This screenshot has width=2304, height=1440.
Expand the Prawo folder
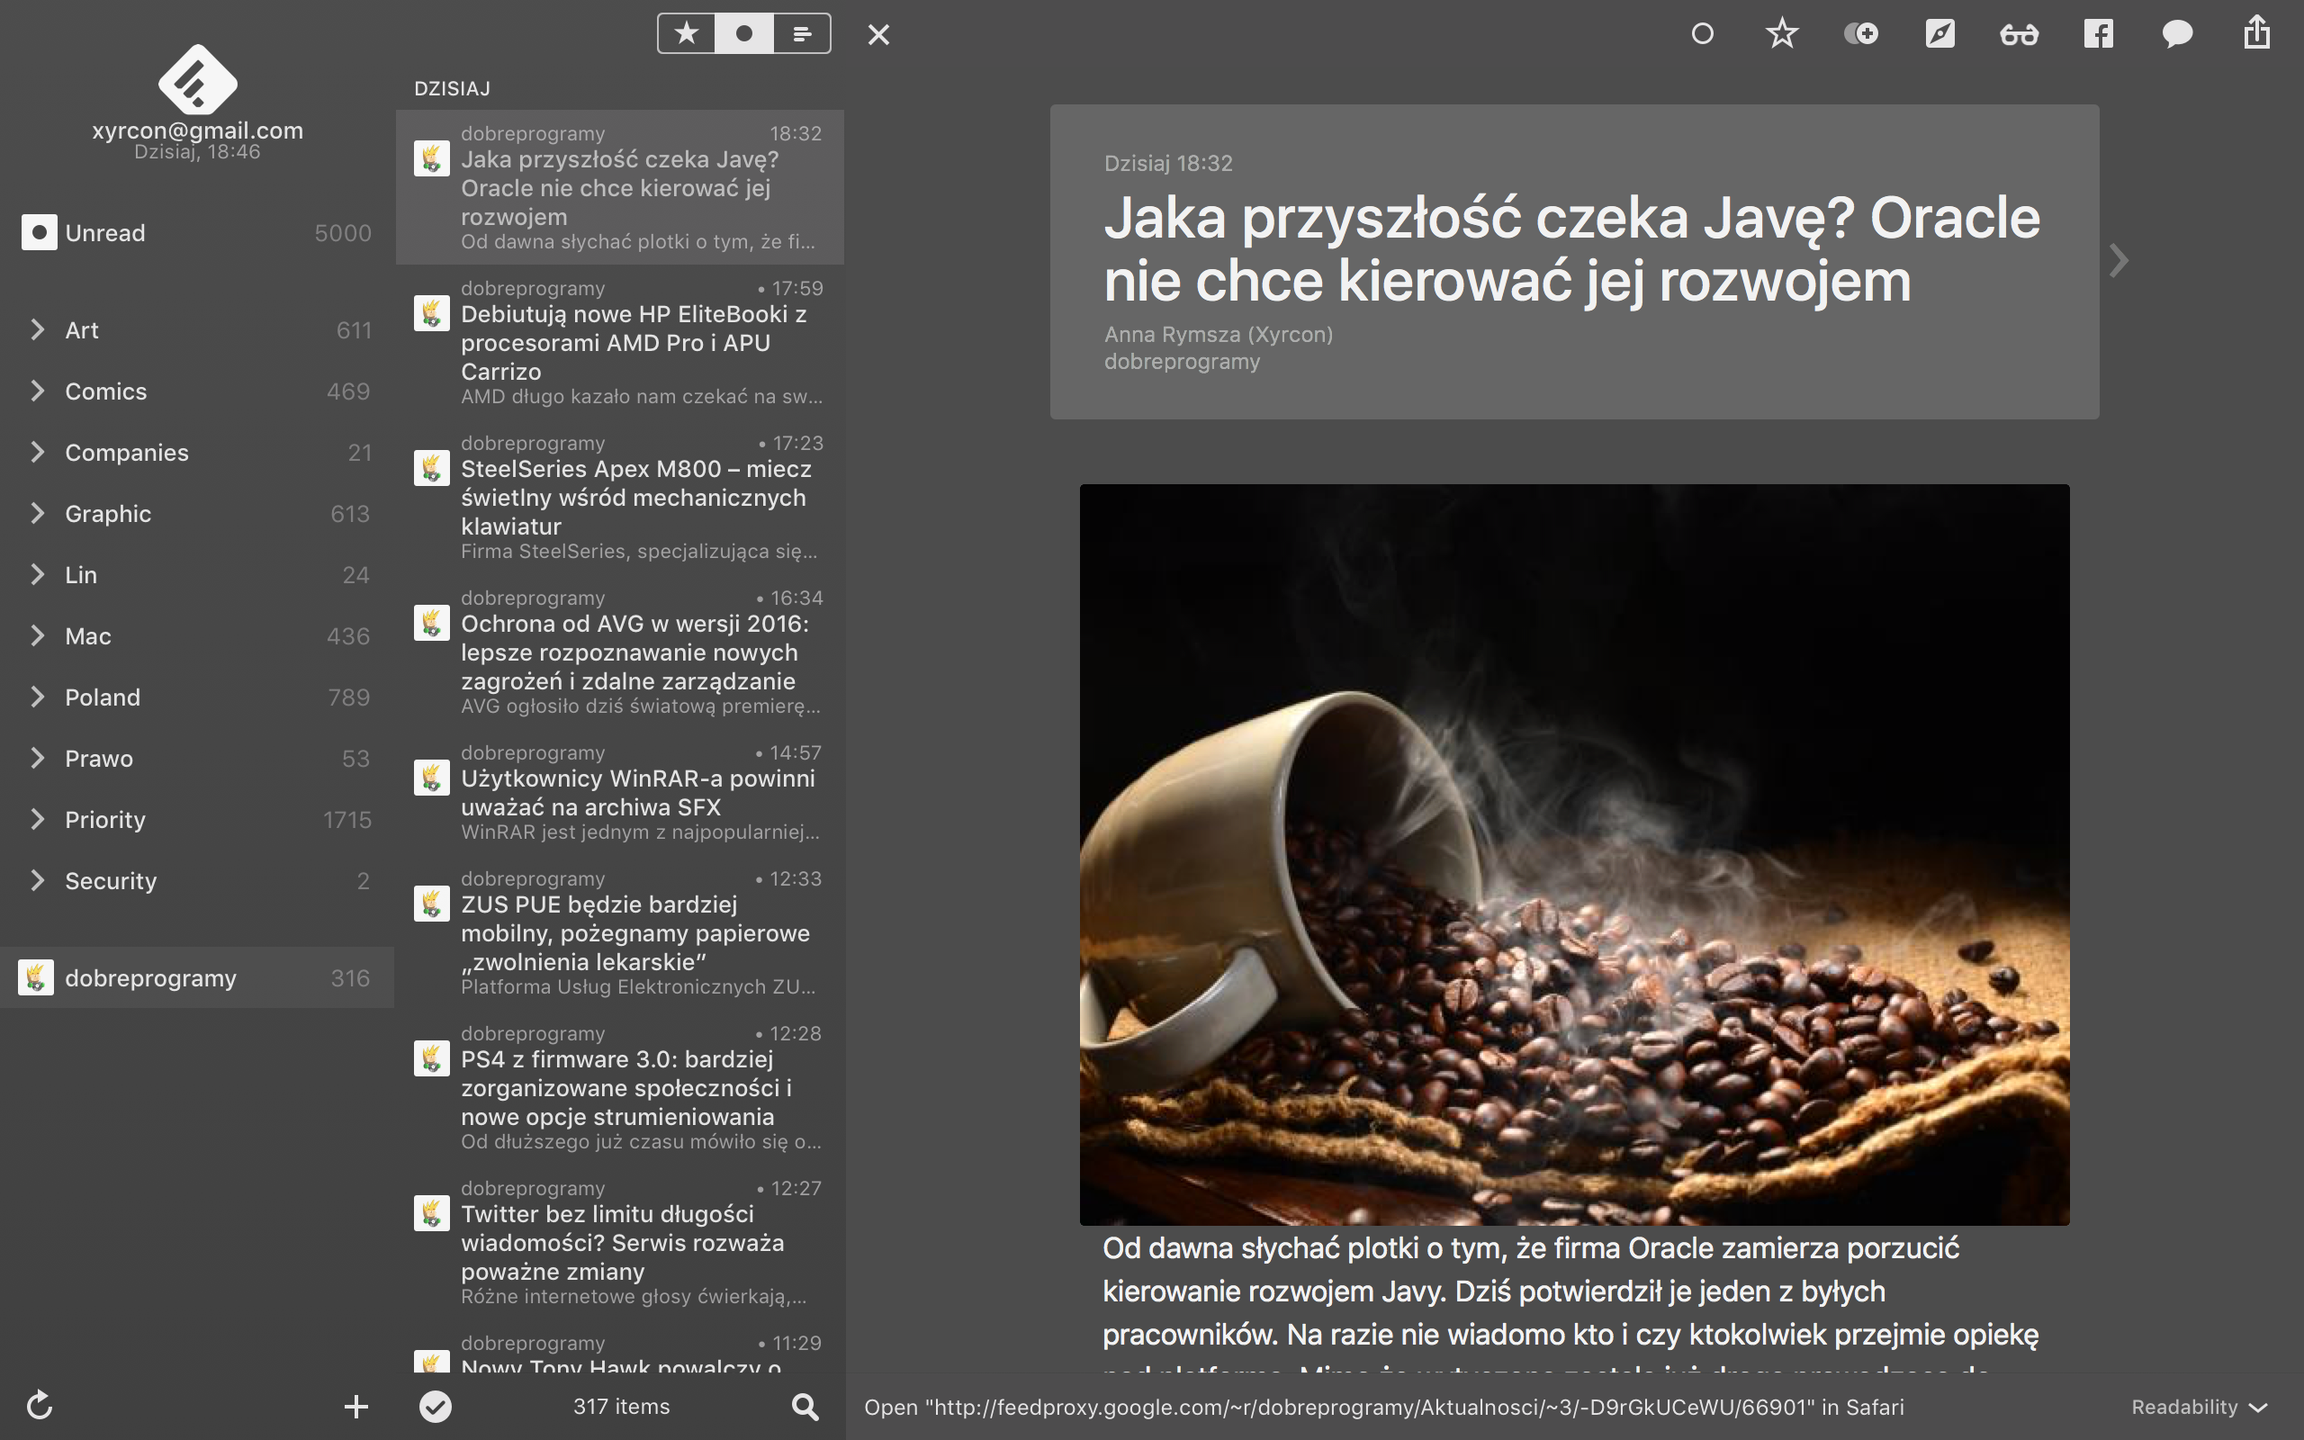pos(37,758)
